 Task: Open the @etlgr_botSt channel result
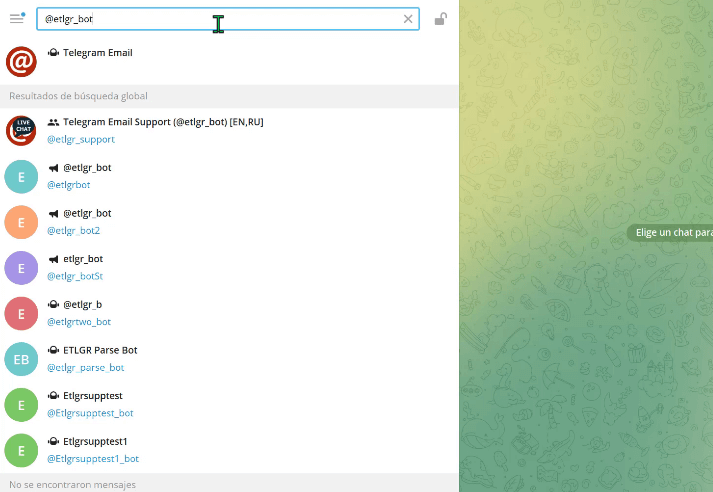click(x=229, y=267)
